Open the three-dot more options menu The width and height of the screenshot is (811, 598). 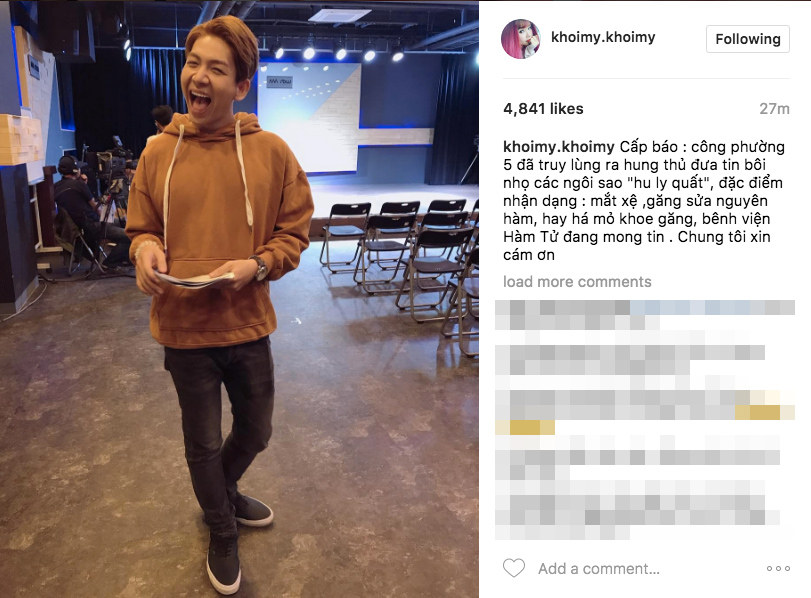(778, 568)
